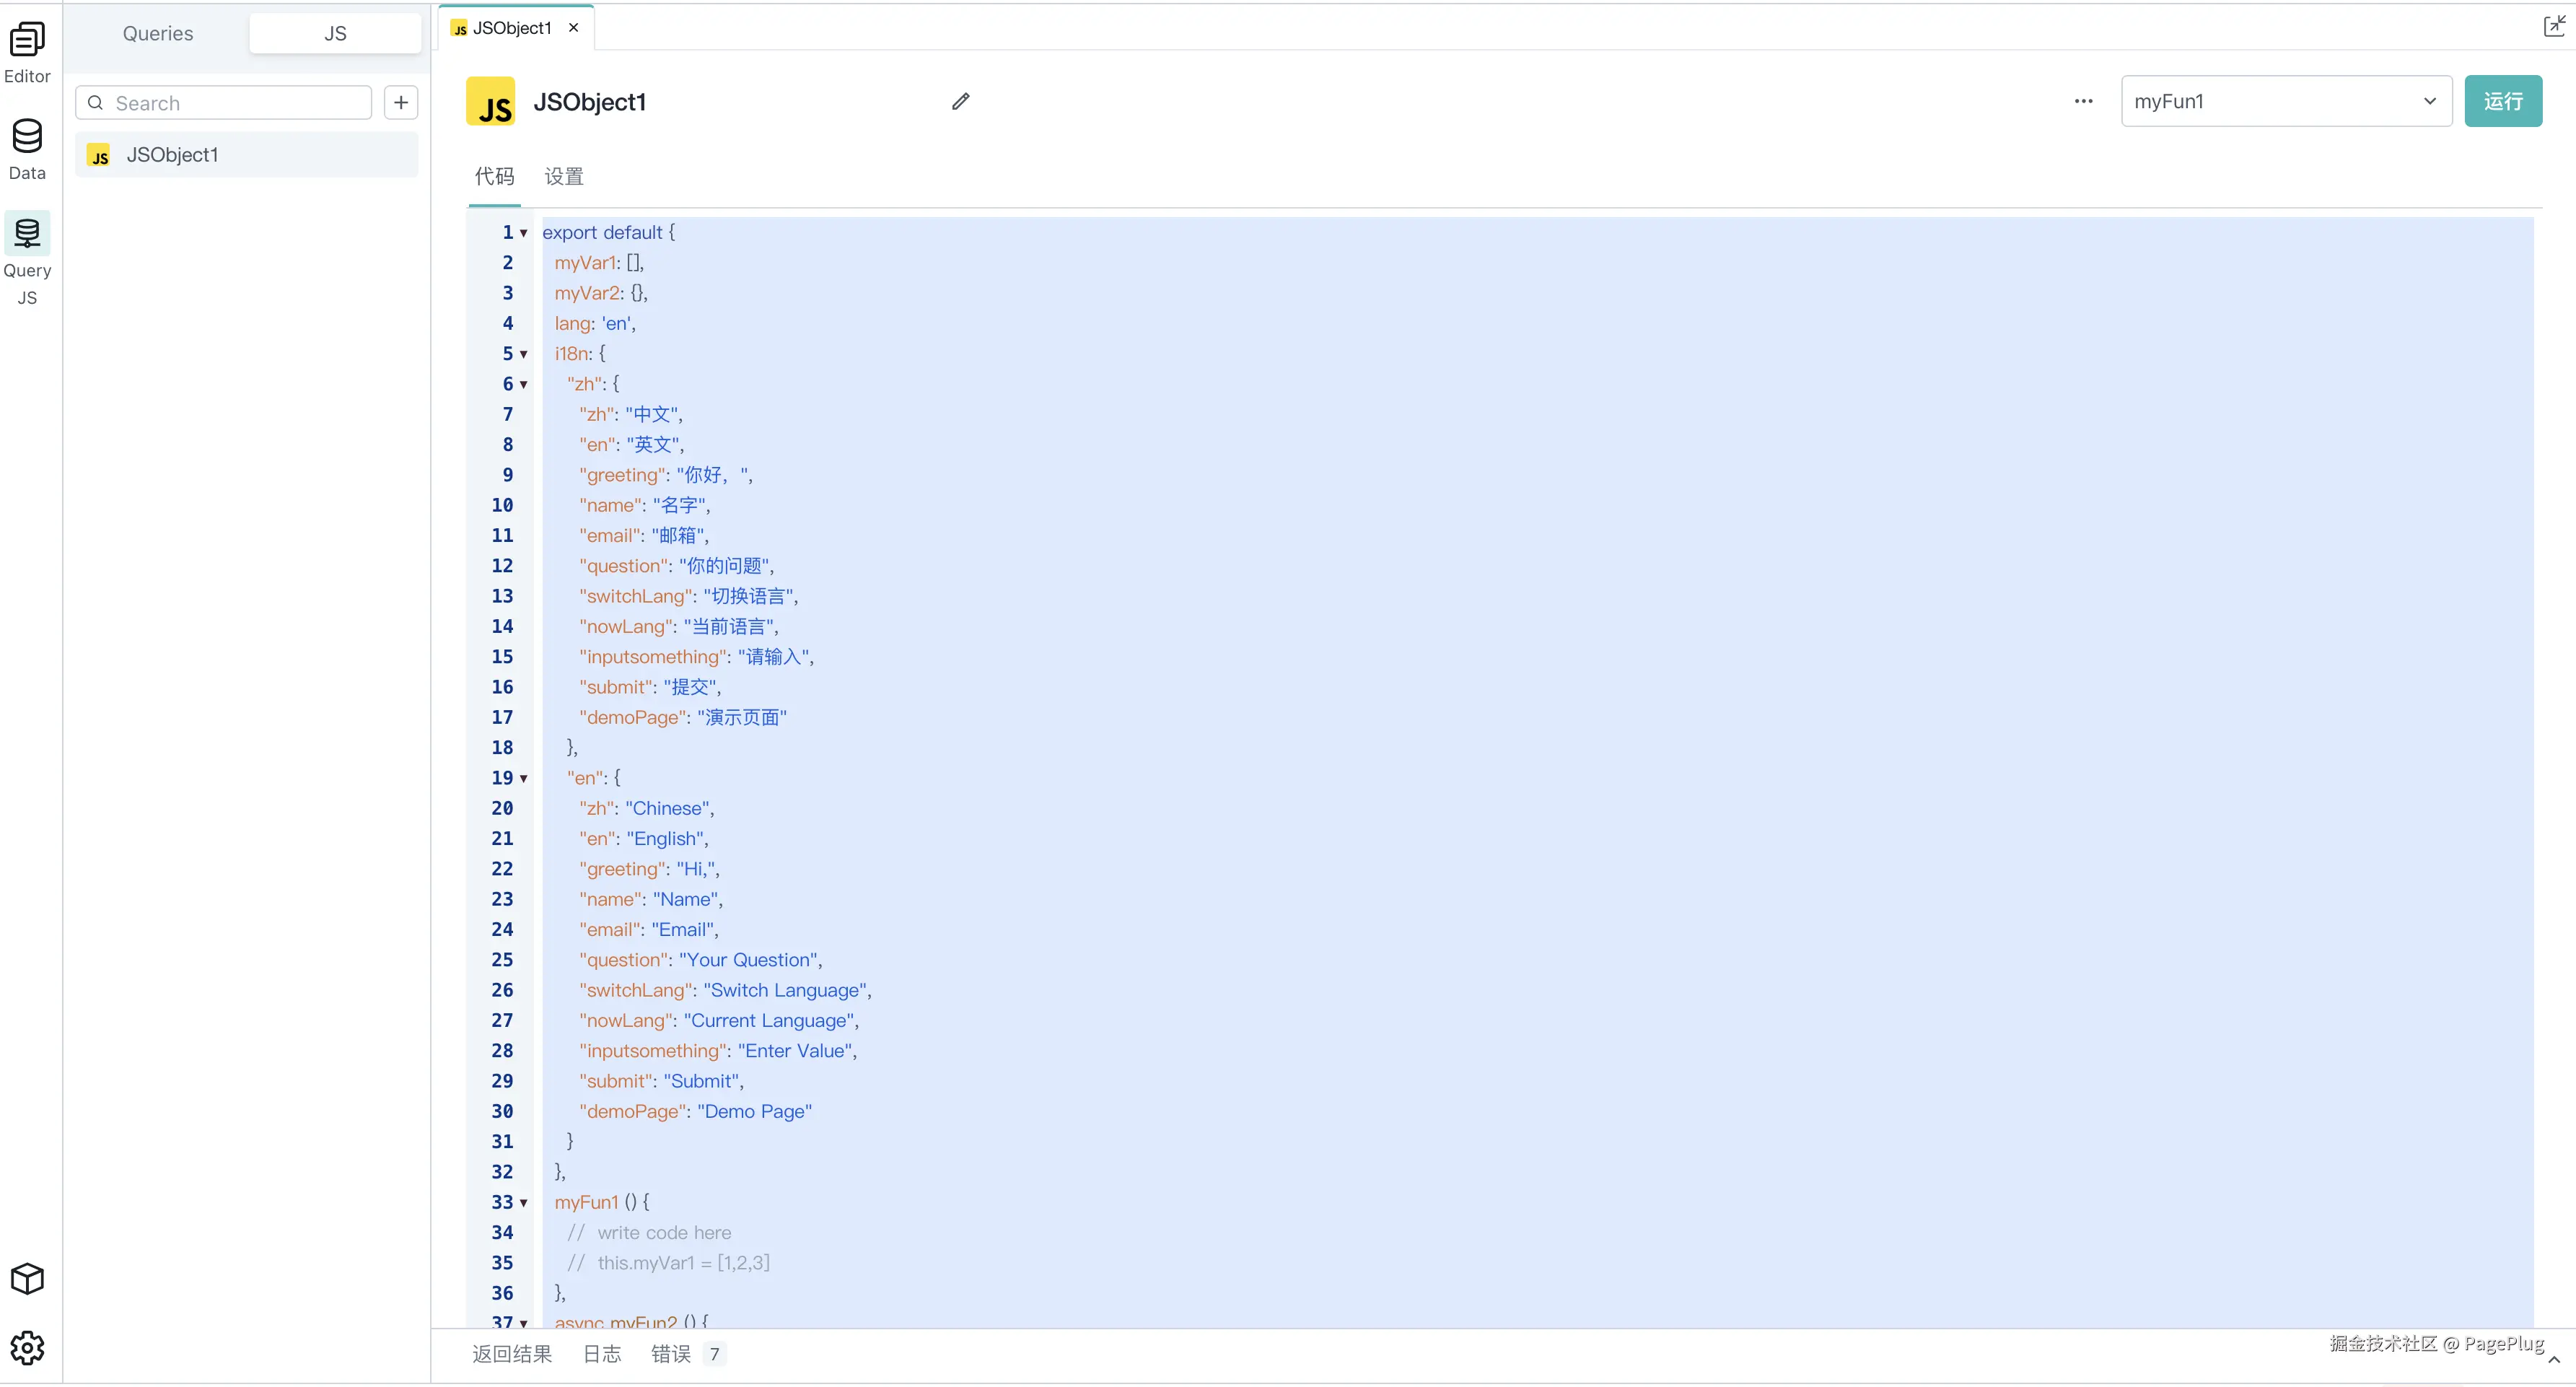
Task: Open the myFun1 function dropdown
Action: pyautogui.click(x=2285, y=101)
